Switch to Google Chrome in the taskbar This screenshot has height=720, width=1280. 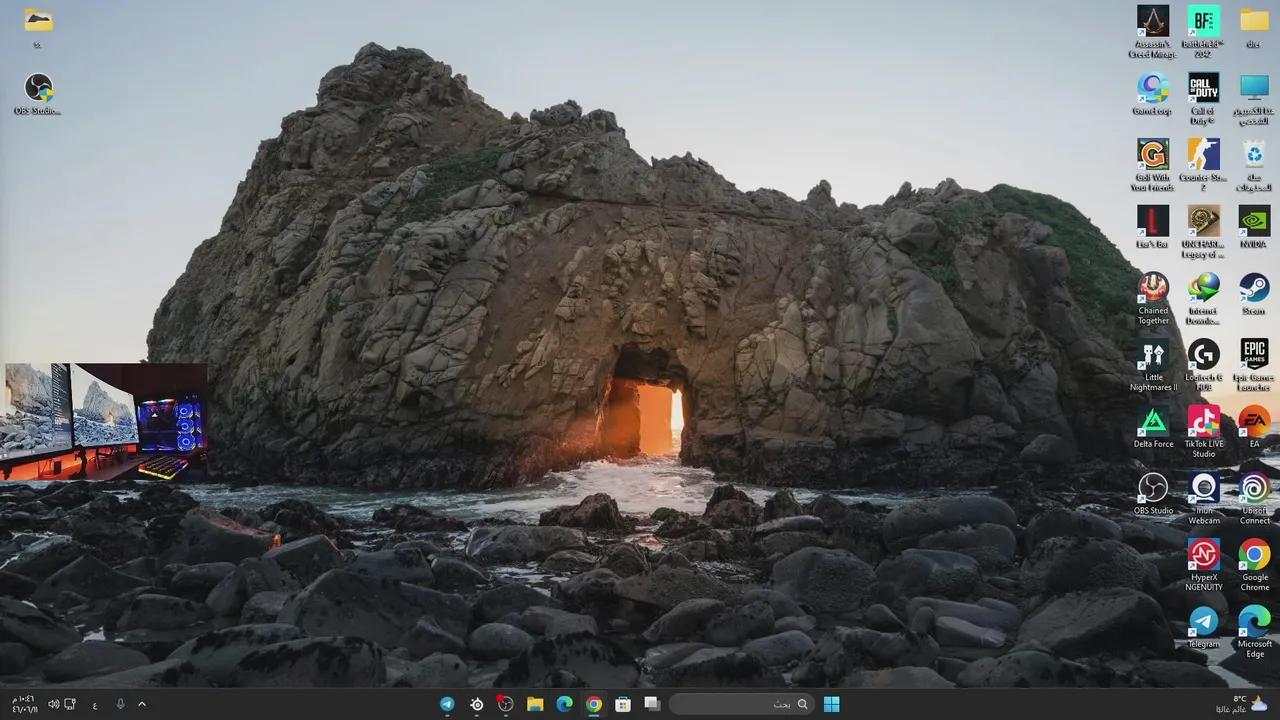click(594, 704)
